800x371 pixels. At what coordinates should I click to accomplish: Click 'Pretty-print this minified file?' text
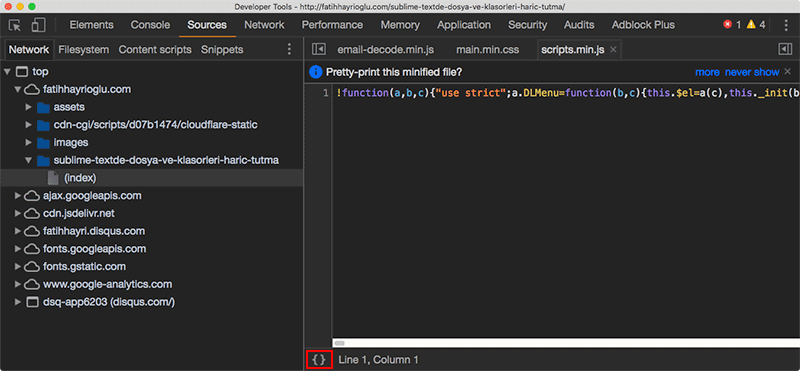click(x=394, y=72)
